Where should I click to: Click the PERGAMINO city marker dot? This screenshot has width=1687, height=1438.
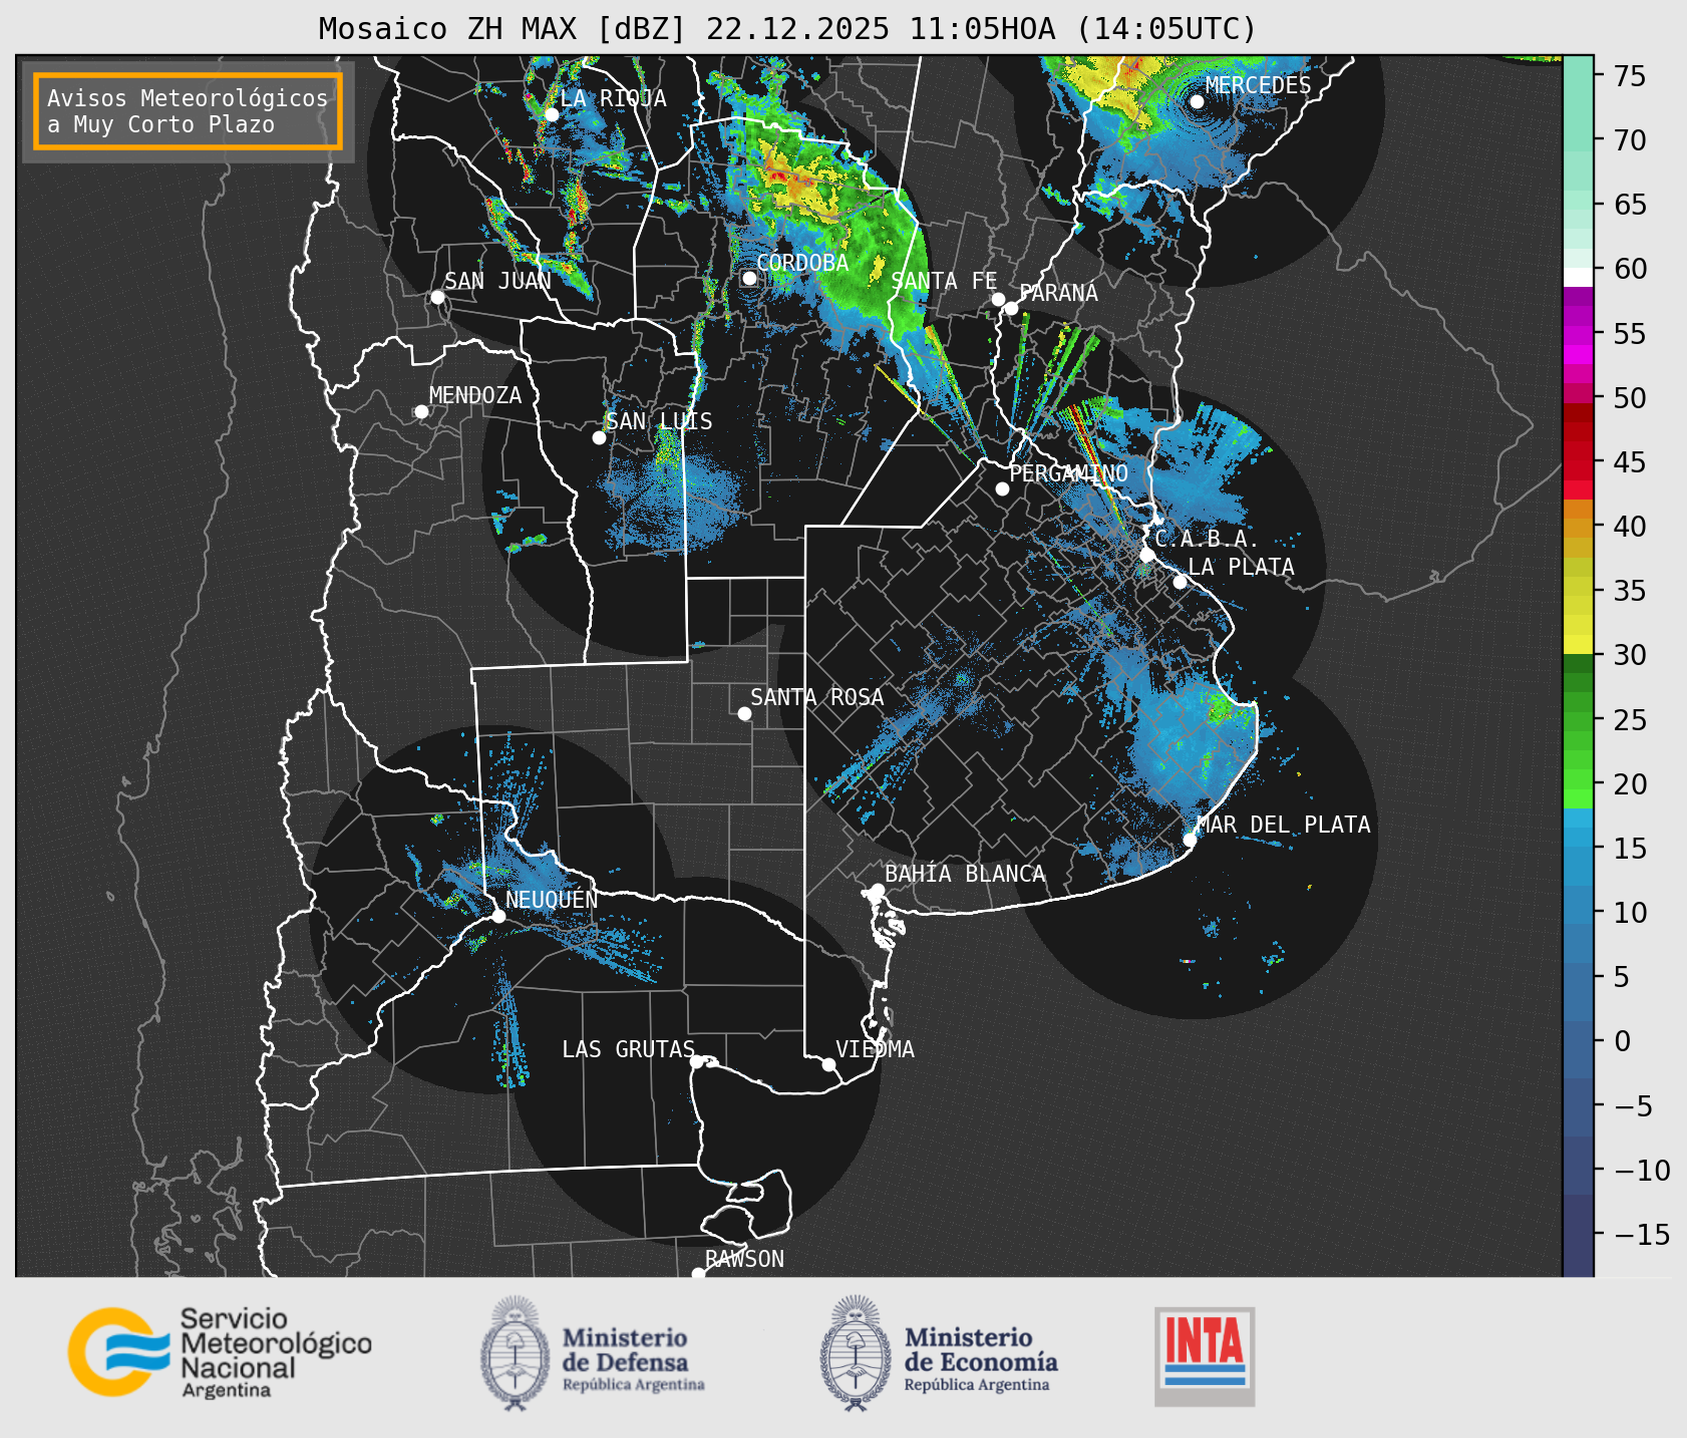pos(1002,489)
